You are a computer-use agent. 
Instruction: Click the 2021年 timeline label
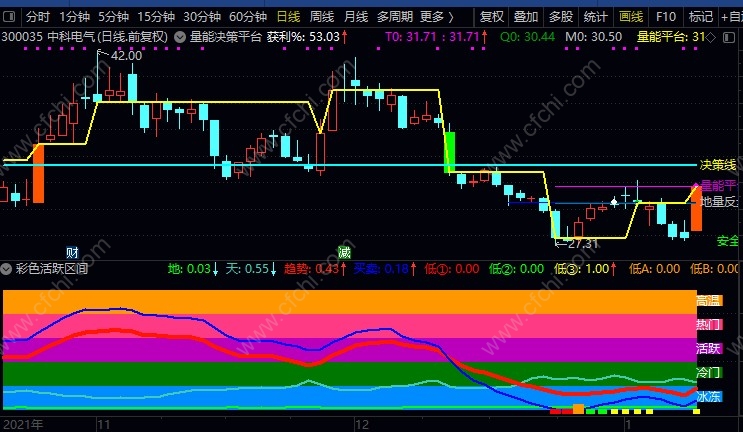point(22,424)
